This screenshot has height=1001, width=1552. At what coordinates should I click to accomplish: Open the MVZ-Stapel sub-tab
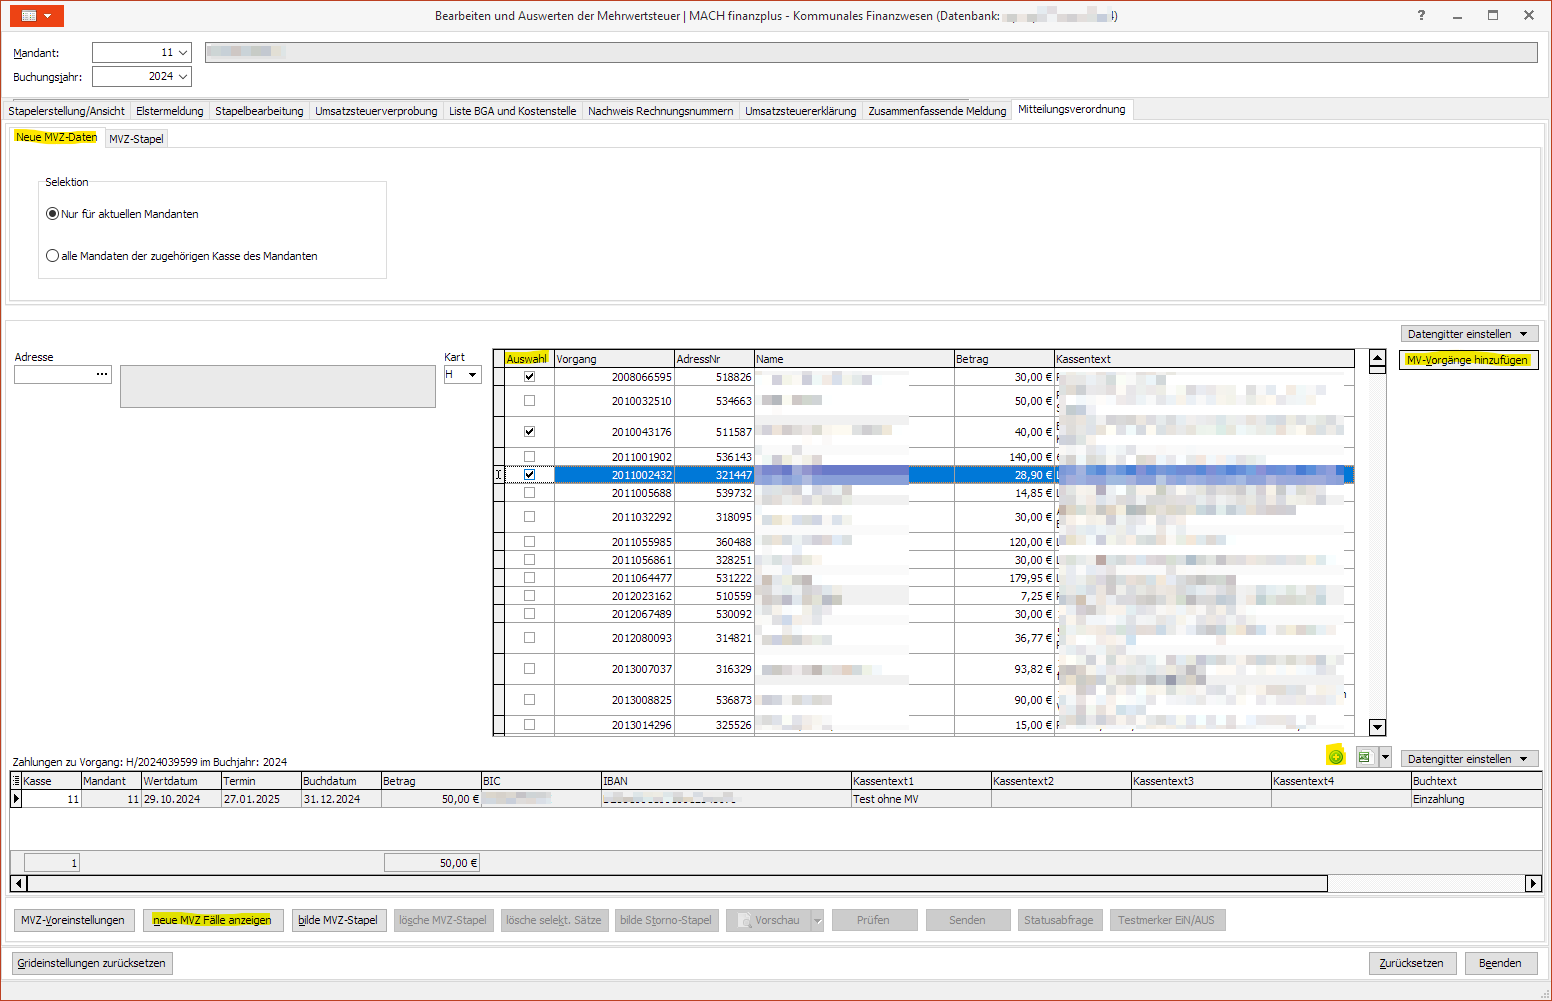tap(136, 139)
